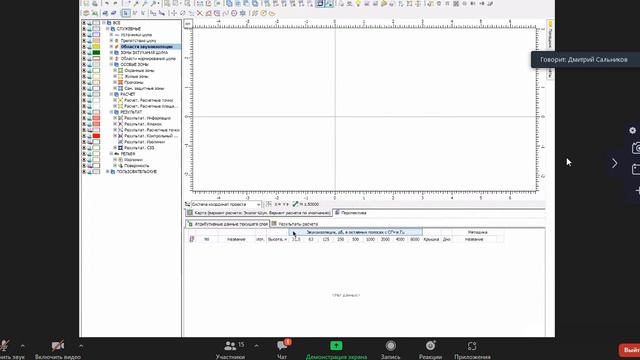Image resolution: width=640 pixels, height=360 pixels.
Task: Click the table options icon left of the № column
Action: tap(192, 239)
